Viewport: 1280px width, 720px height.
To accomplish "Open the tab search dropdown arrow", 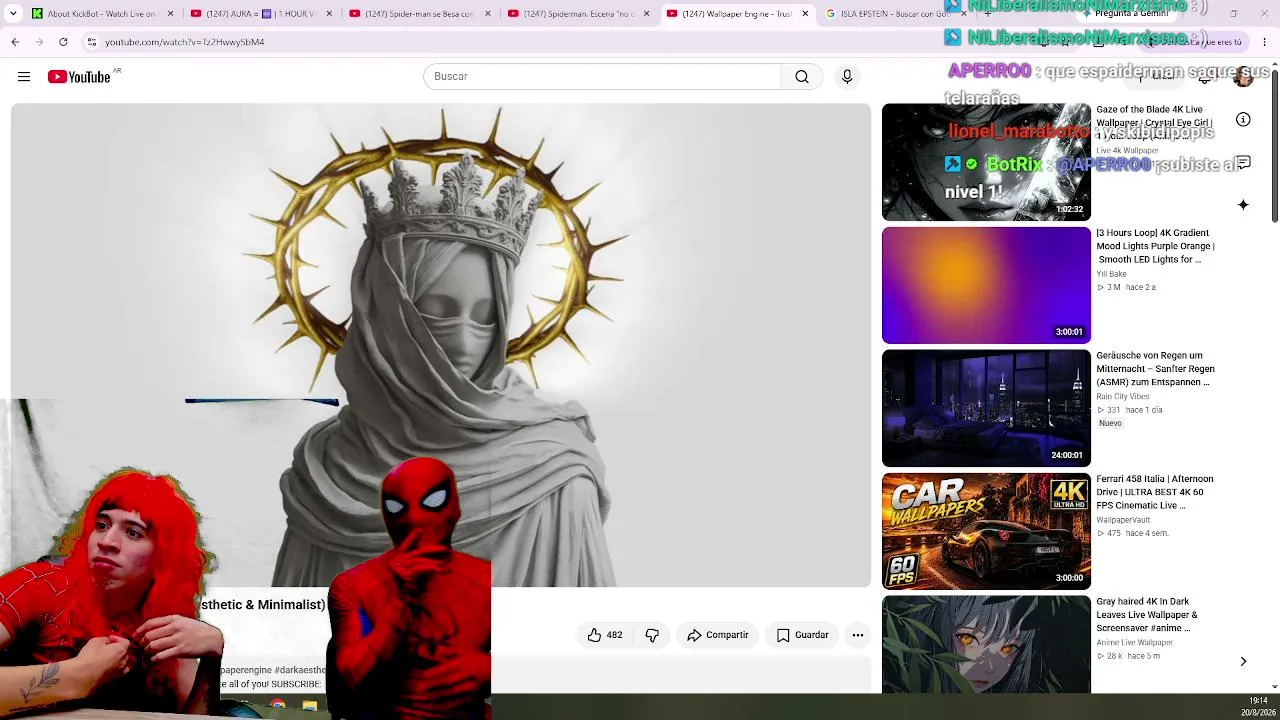I will [13, 14].
